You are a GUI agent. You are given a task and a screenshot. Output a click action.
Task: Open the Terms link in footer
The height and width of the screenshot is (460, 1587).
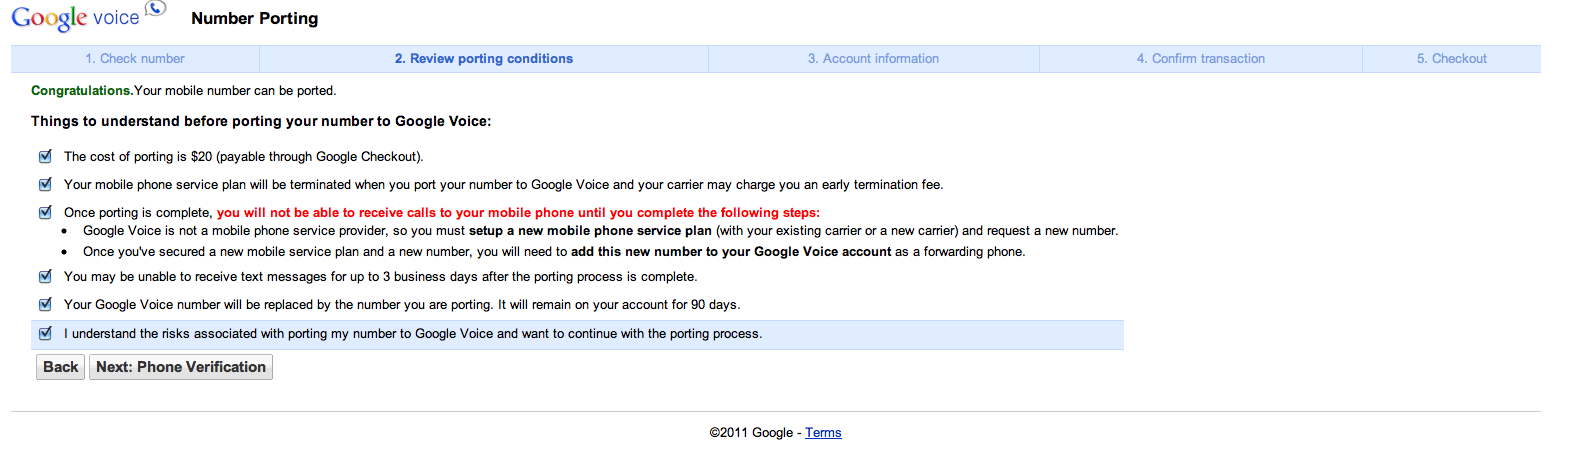click(823, 433)
